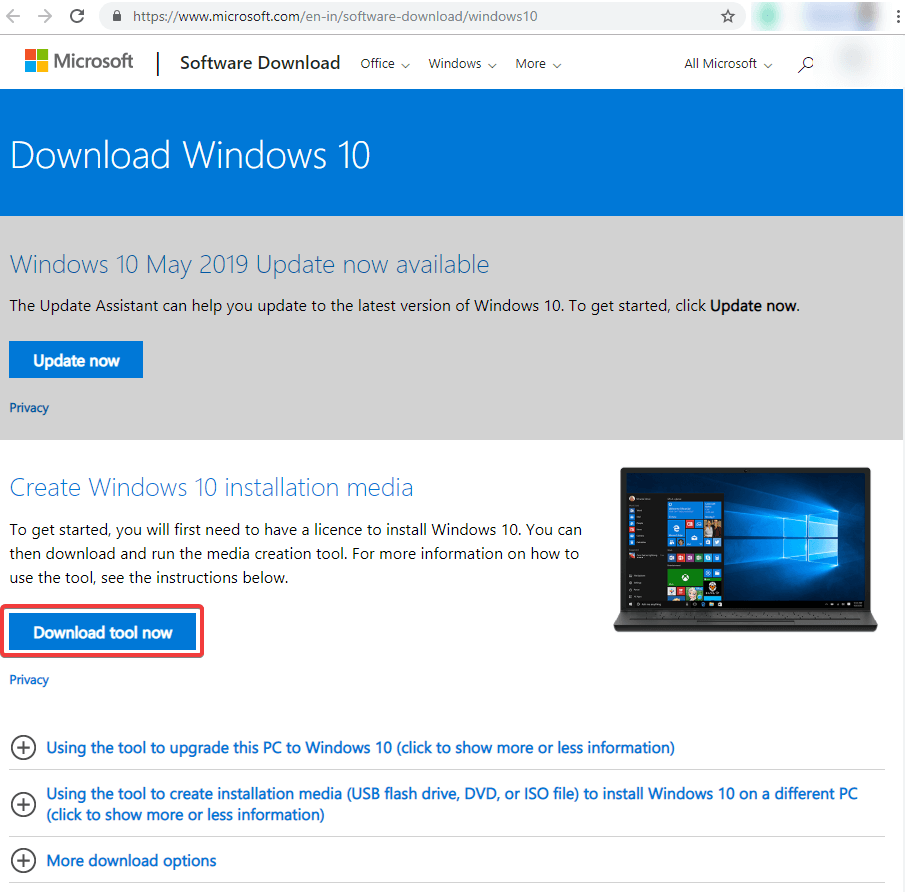Image resolution: width=905 pixels, height=892 pixels.
Task: Expand the All Microsoft menu
Action: (728, 64)
